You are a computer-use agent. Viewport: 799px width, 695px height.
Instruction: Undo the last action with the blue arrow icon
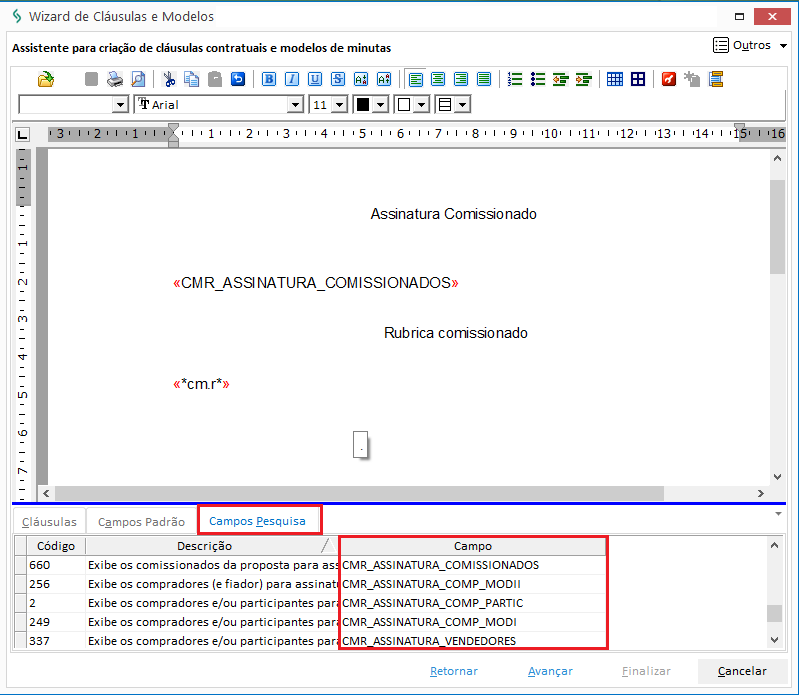point(238,79)
